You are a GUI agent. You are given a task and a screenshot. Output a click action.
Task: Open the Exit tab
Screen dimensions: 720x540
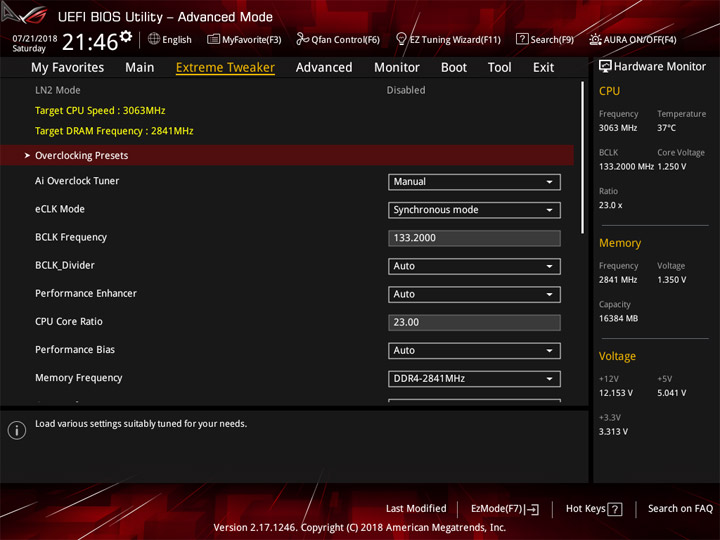[543, 68]
